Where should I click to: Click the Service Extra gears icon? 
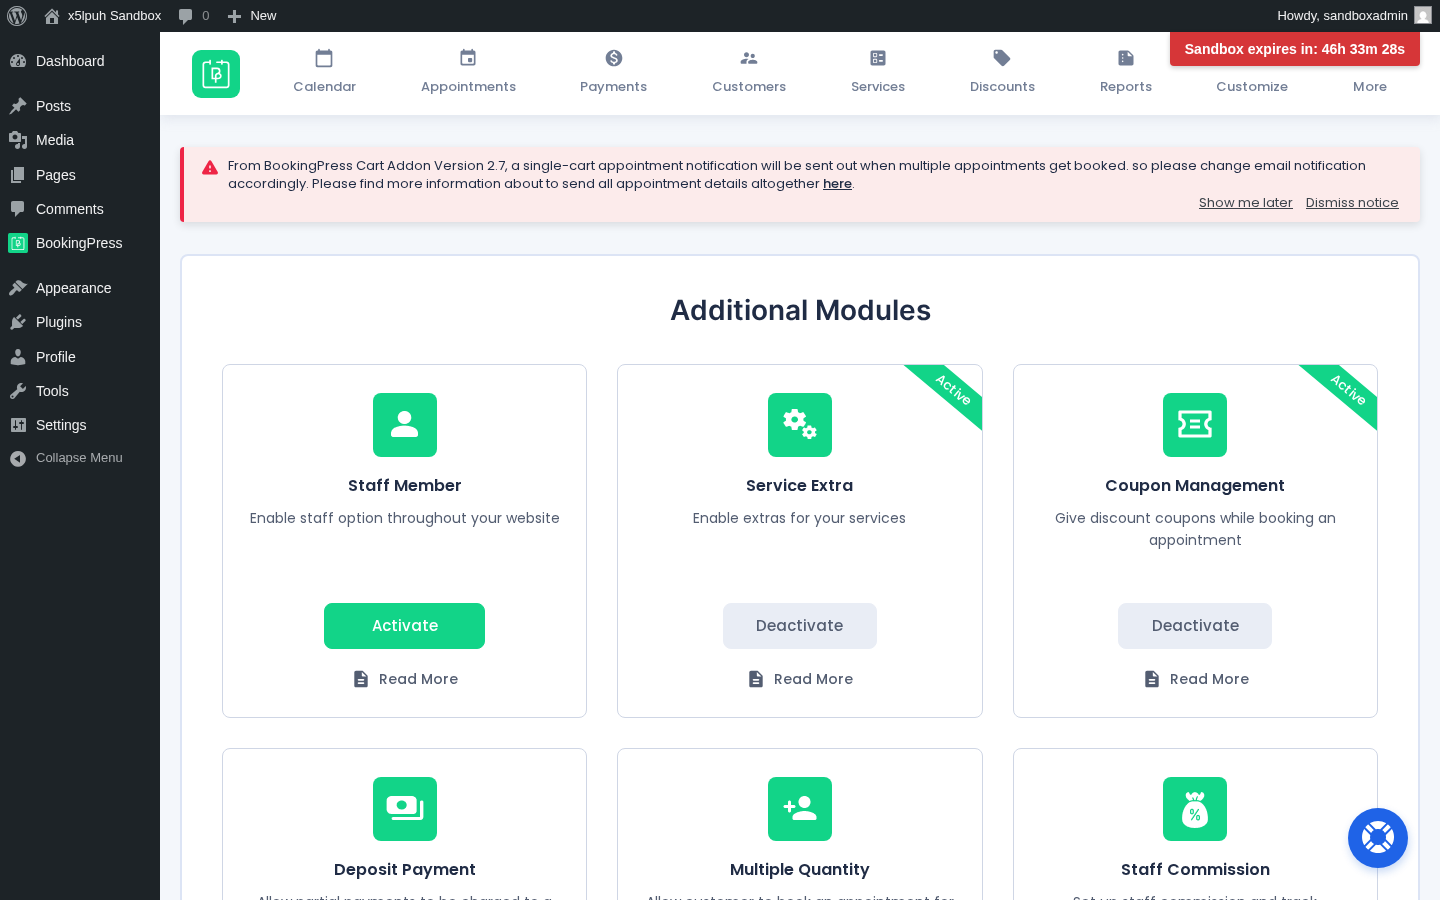point(800,425)
